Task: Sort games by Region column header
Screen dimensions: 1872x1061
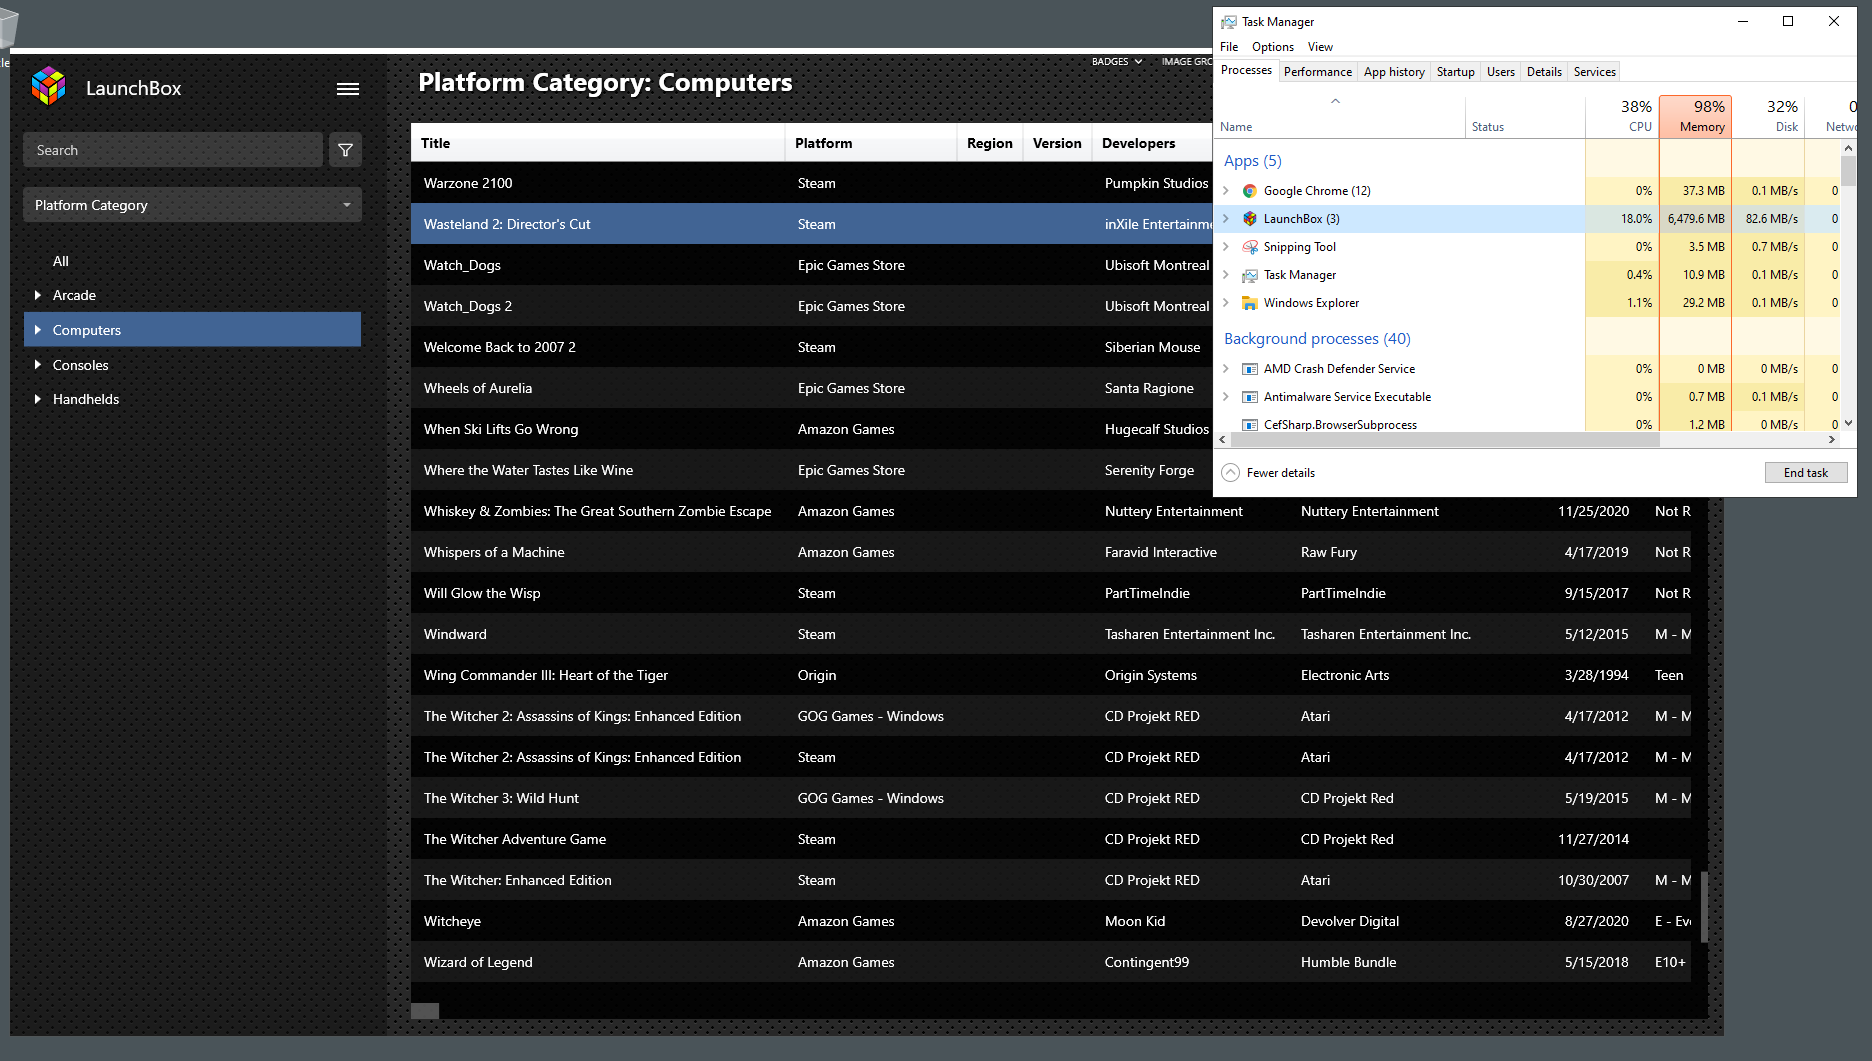Action: pyautogui.click(x=989, y=143)
